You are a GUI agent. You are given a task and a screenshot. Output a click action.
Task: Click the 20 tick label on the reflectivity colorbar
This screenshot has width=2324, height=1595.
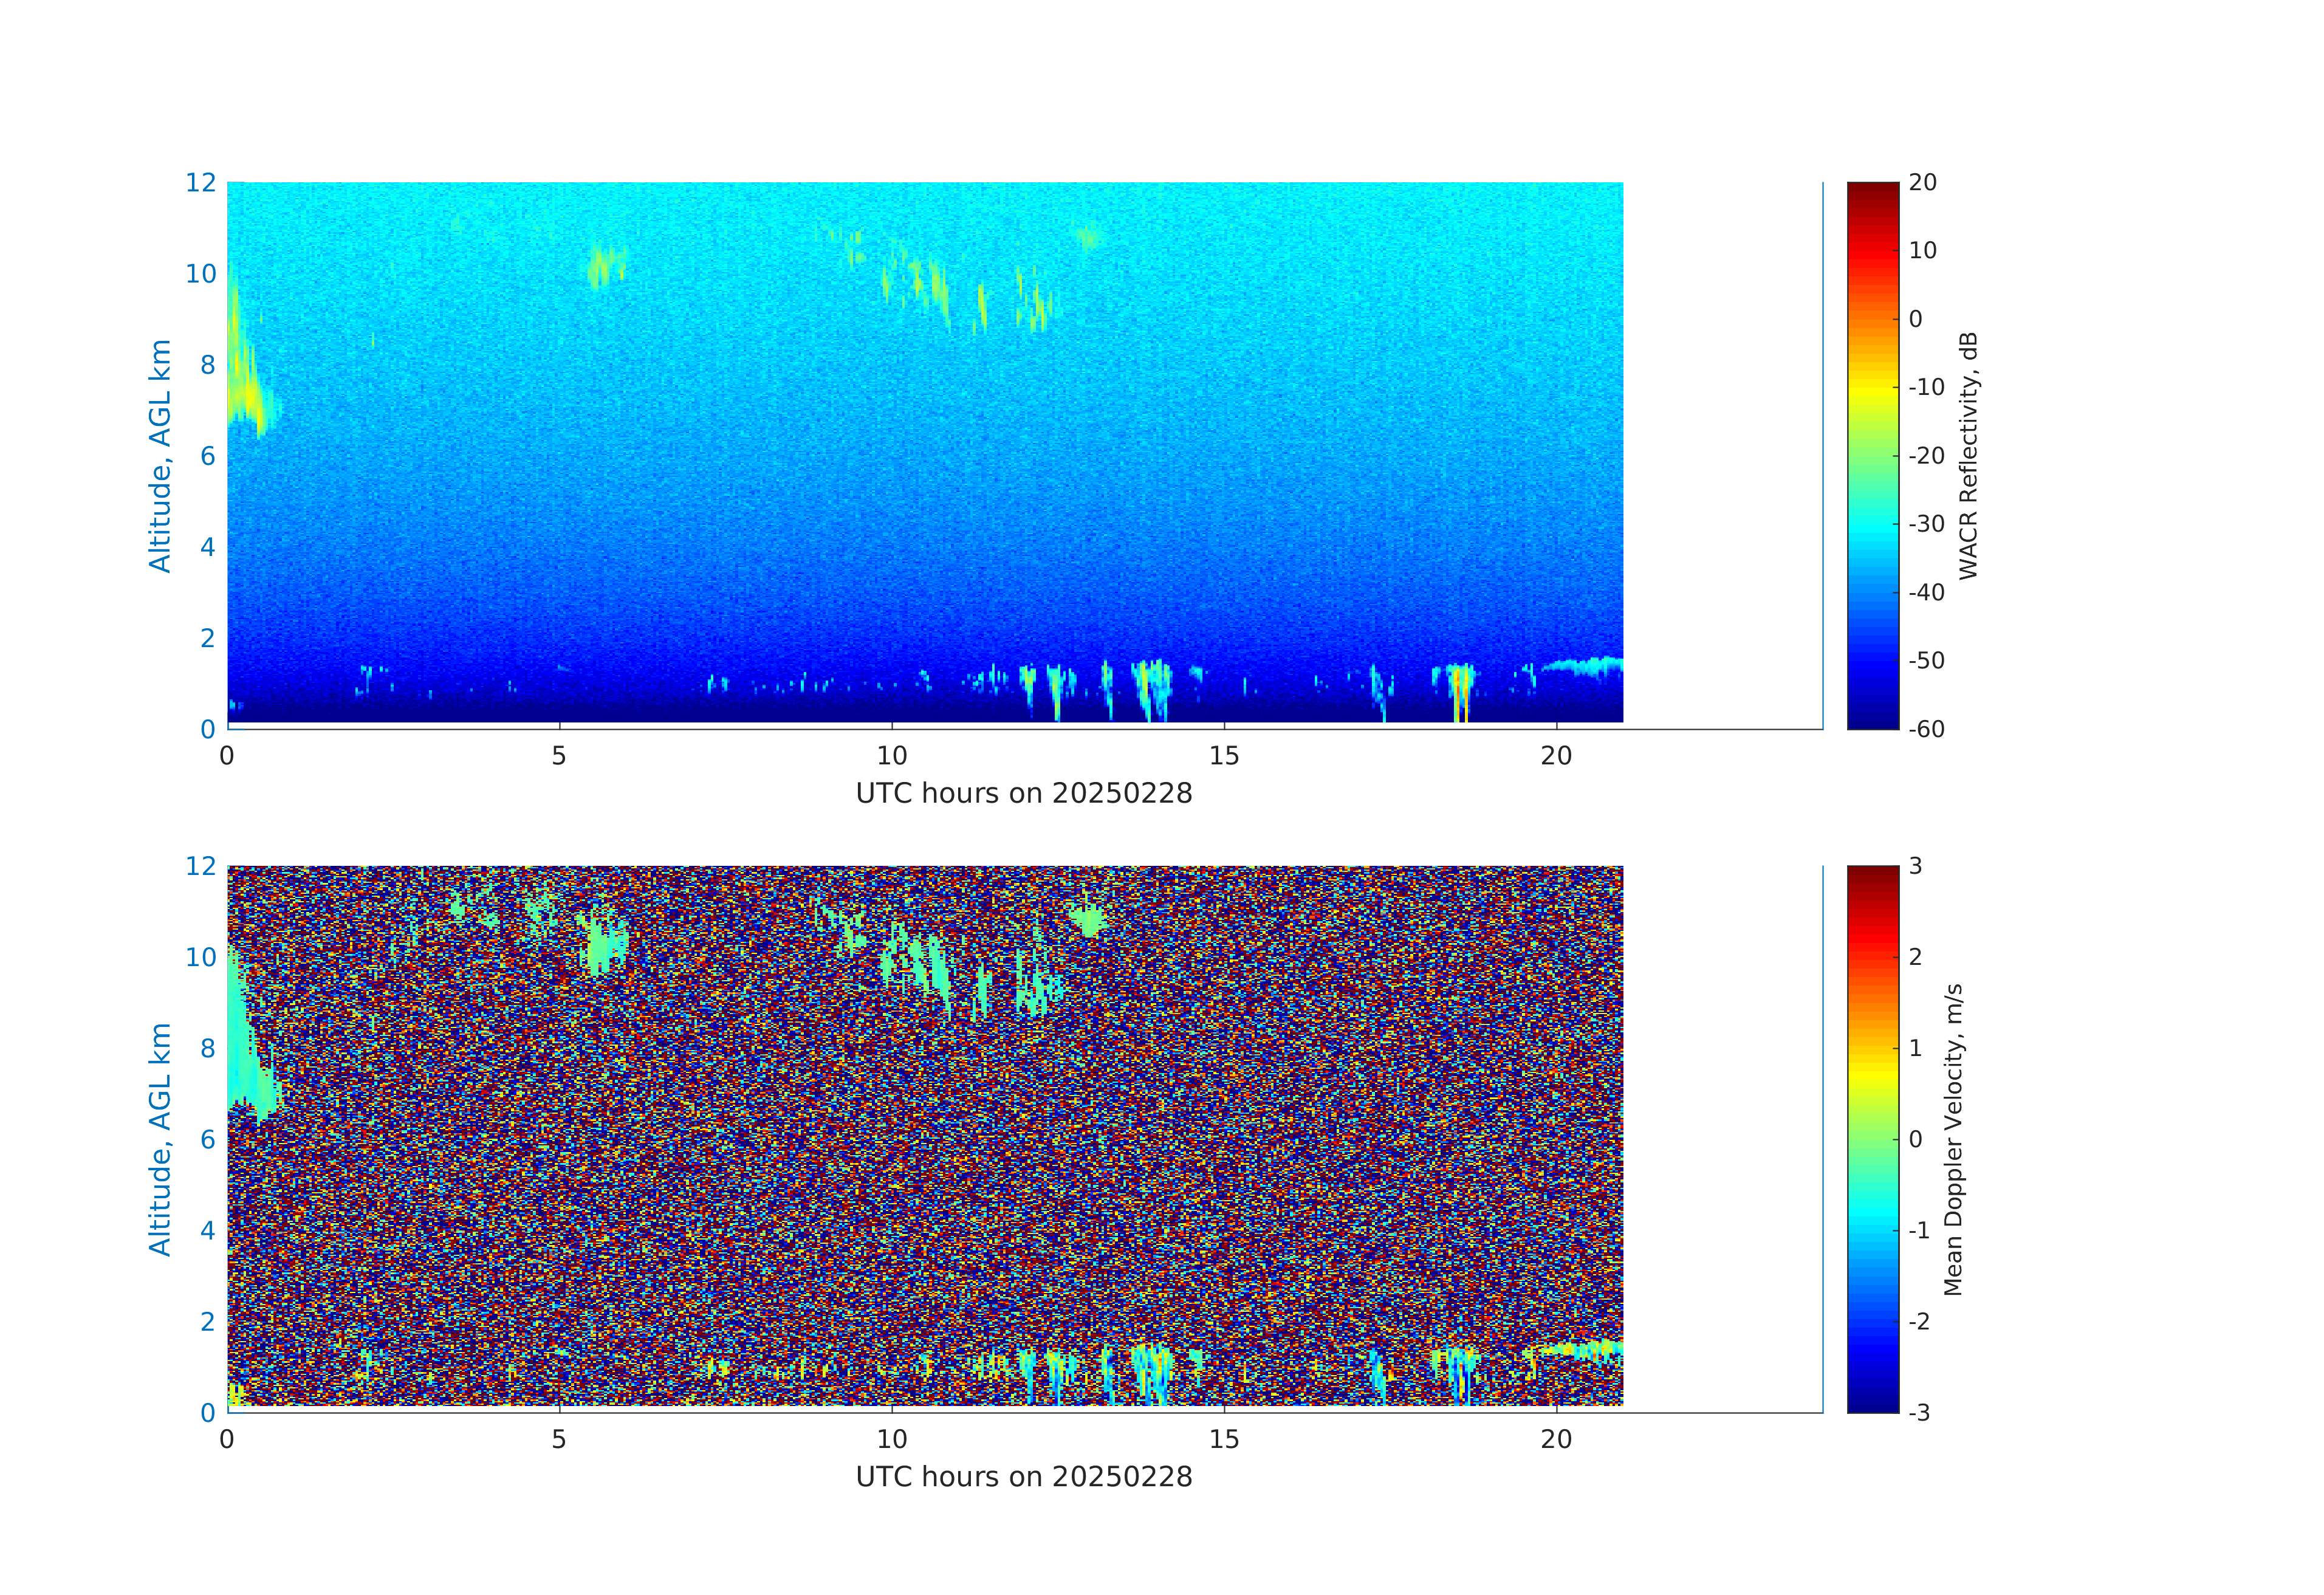(1922, 183)
